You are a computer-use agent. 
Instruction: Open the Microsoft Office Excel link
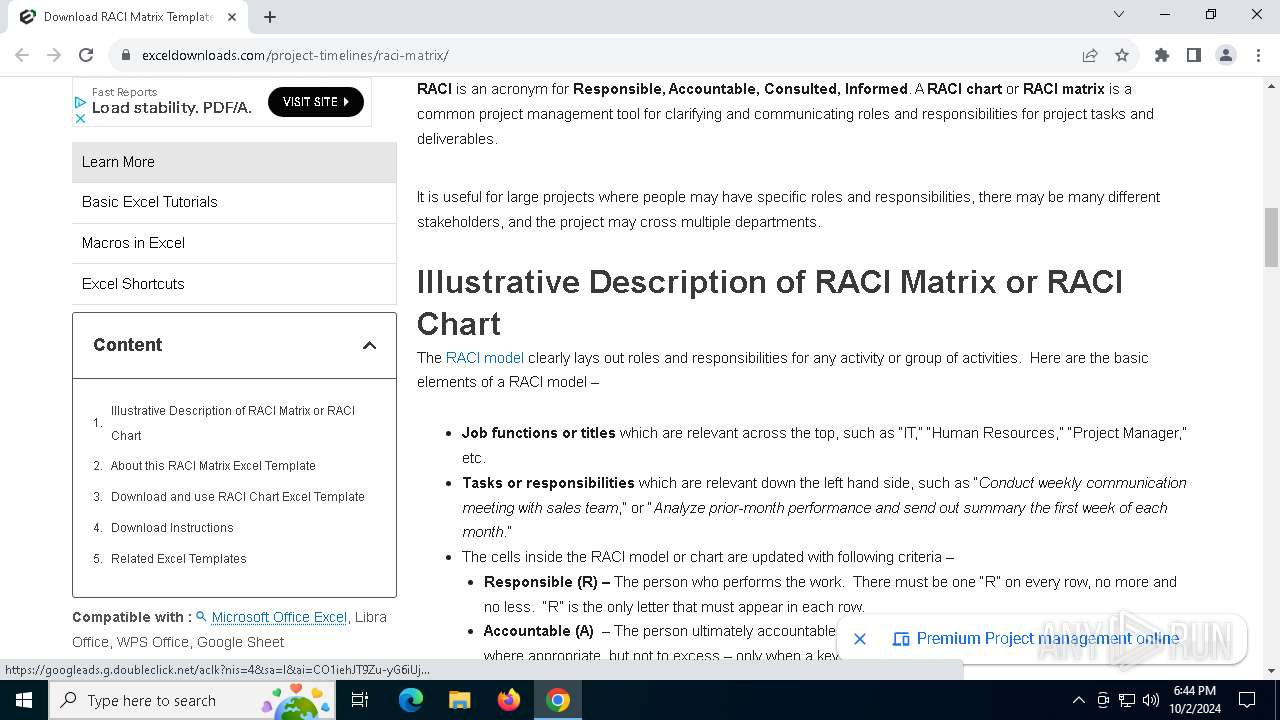pos(279,617)
